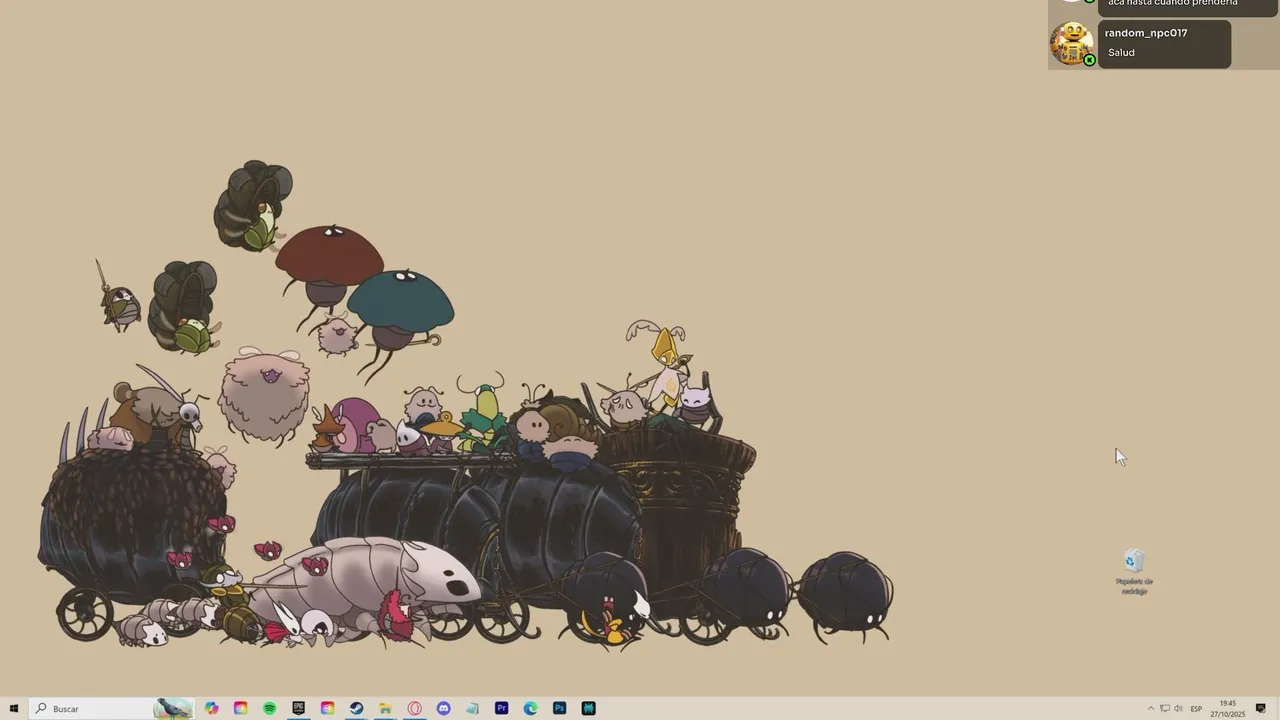
Task: Open Steam from the taskbar
Action: point(356,708)
